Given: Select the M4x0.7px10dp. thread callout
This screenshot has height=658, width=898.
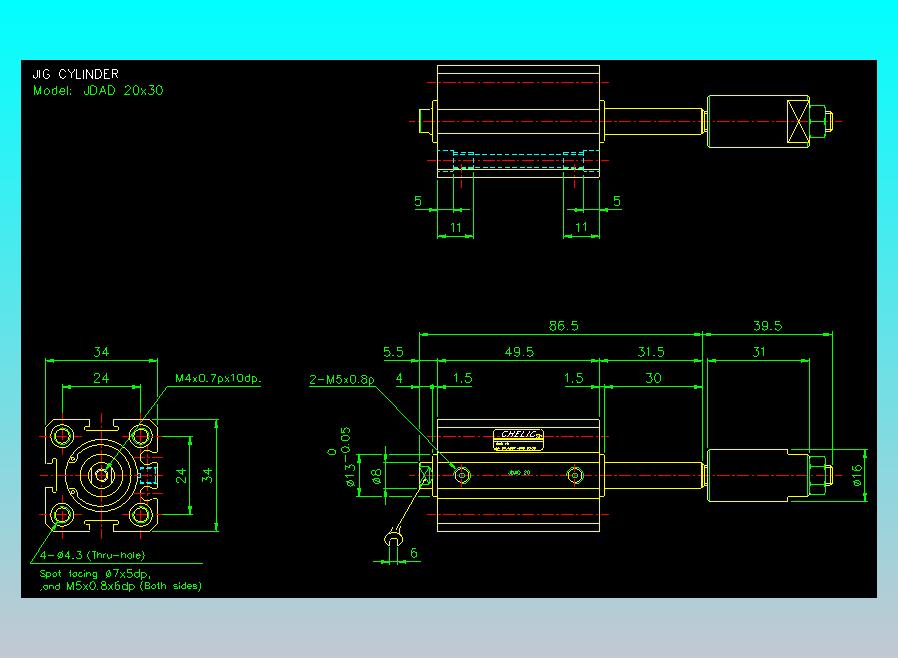Looking at the screenshot, I should (x=218, y=378).
